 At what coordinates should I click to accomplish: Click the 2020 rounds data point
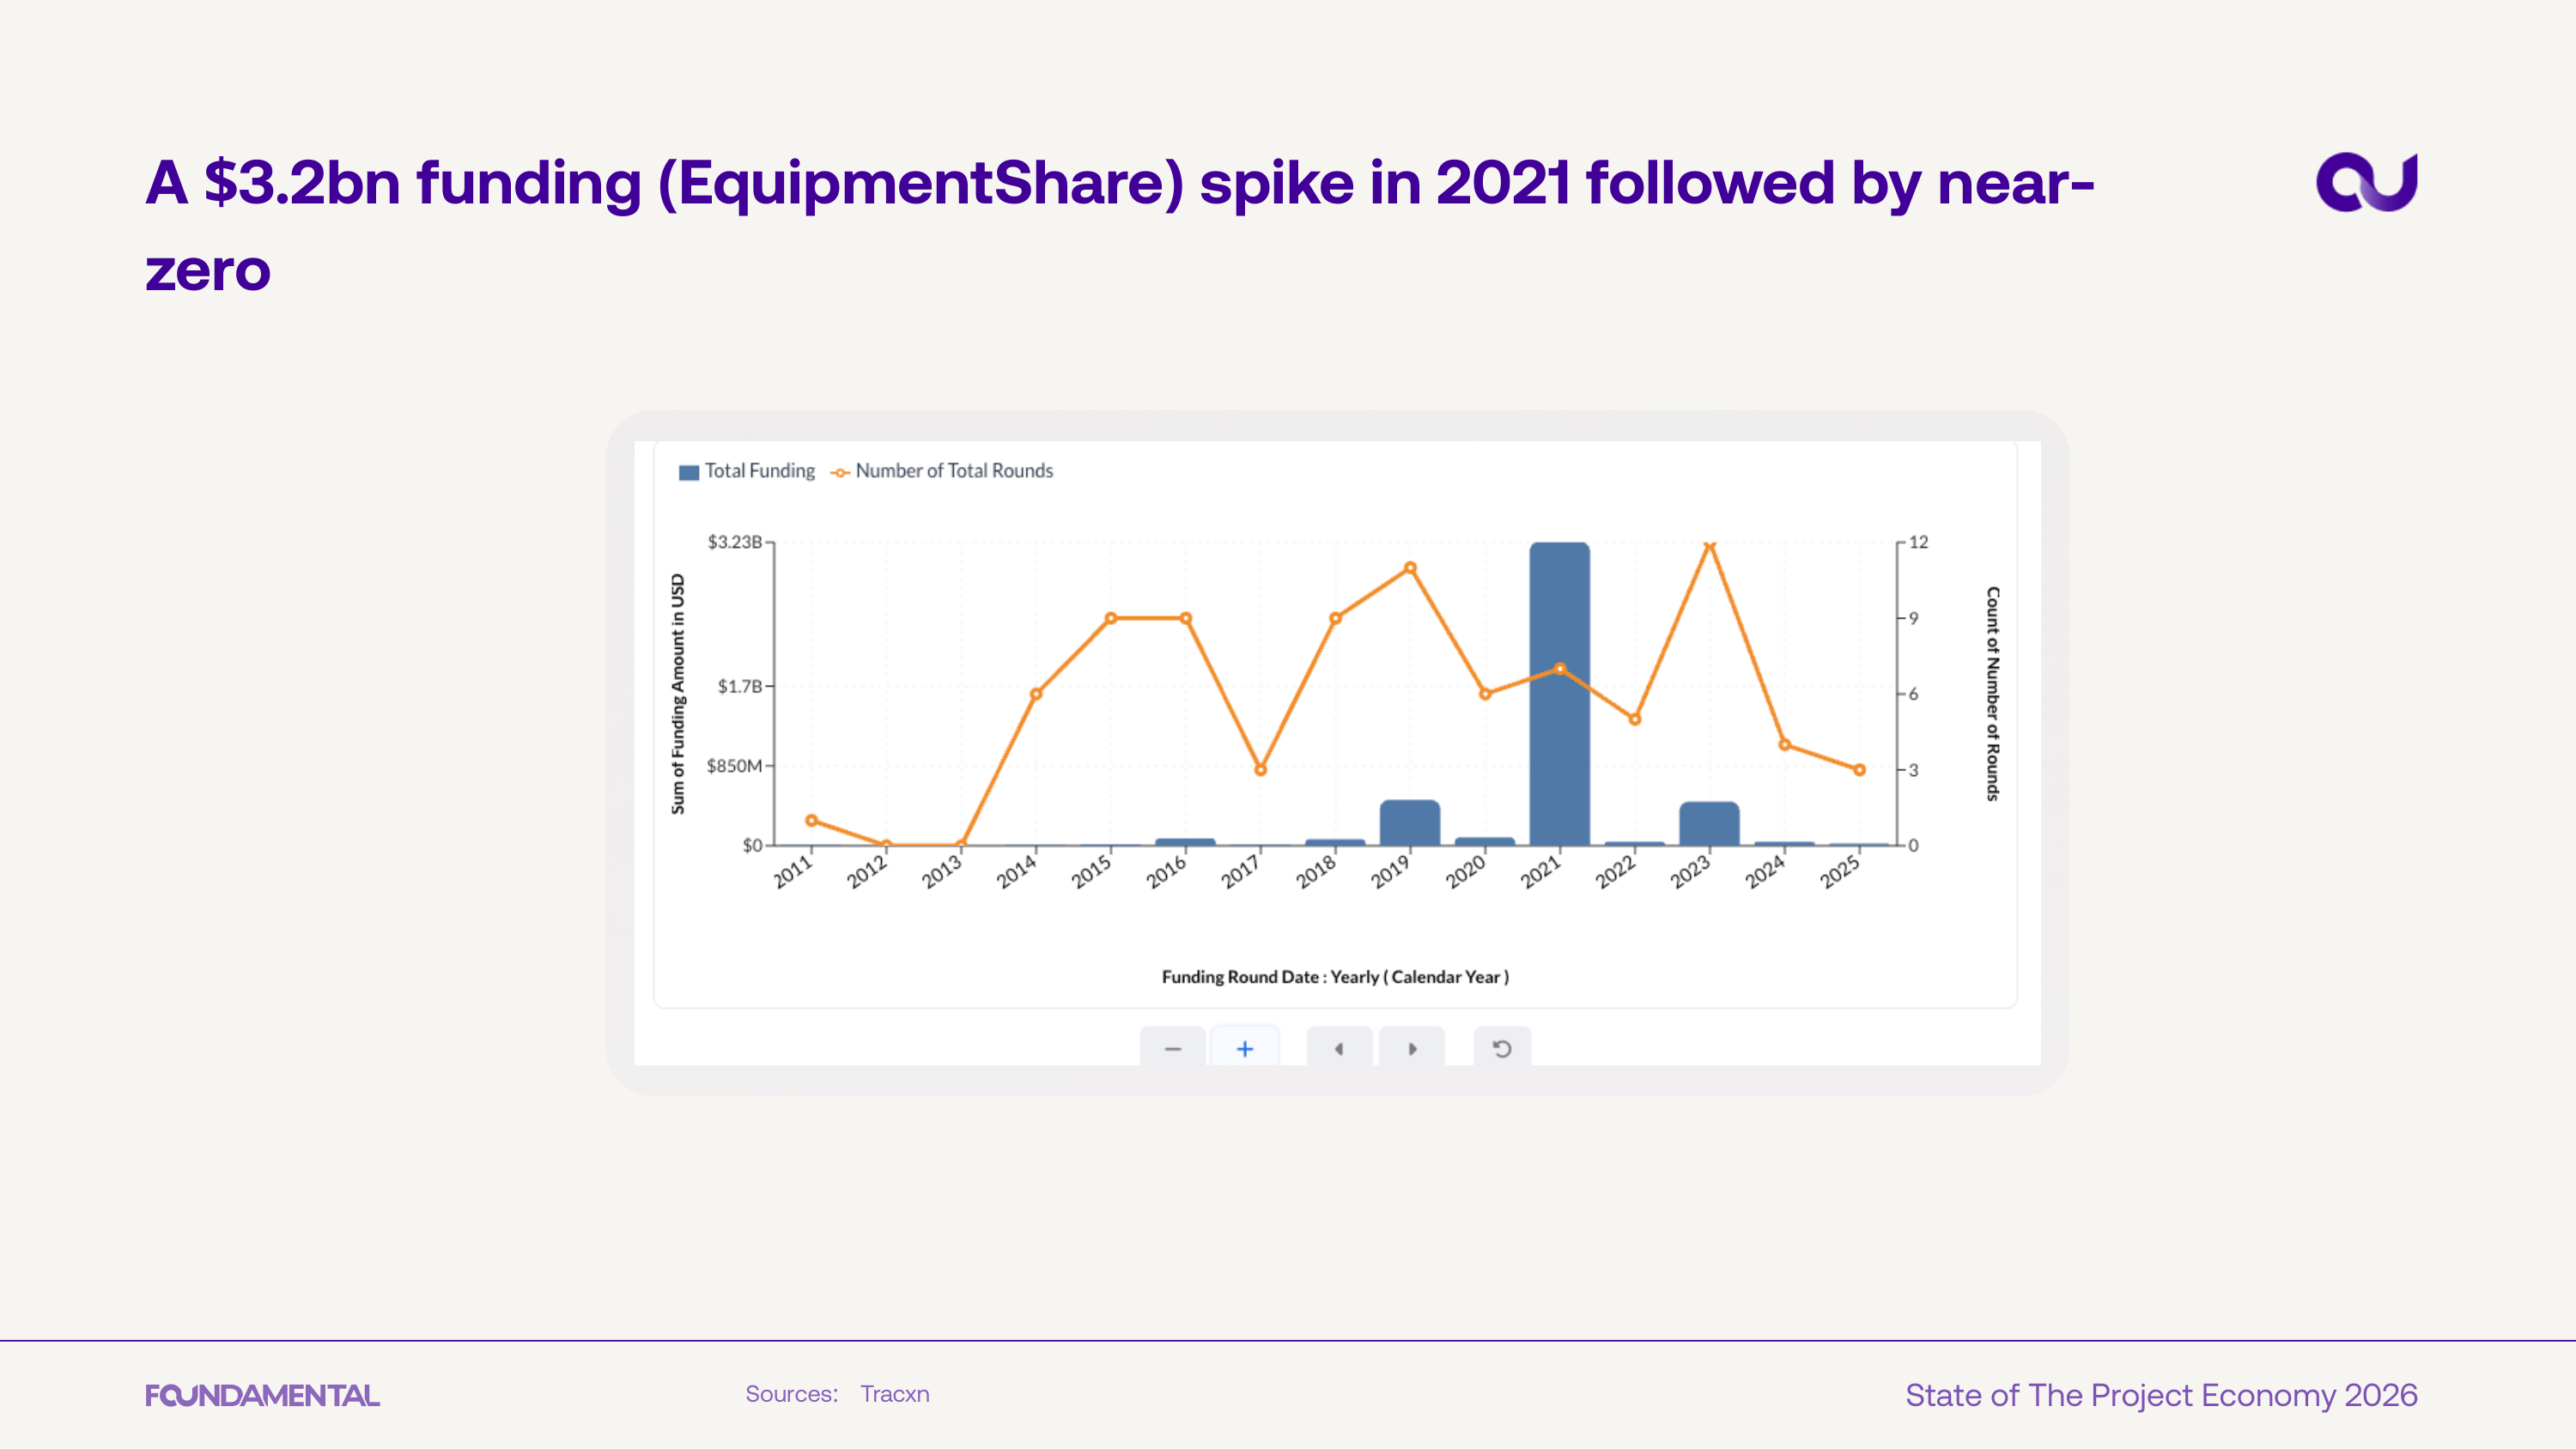click(1485, 694)
